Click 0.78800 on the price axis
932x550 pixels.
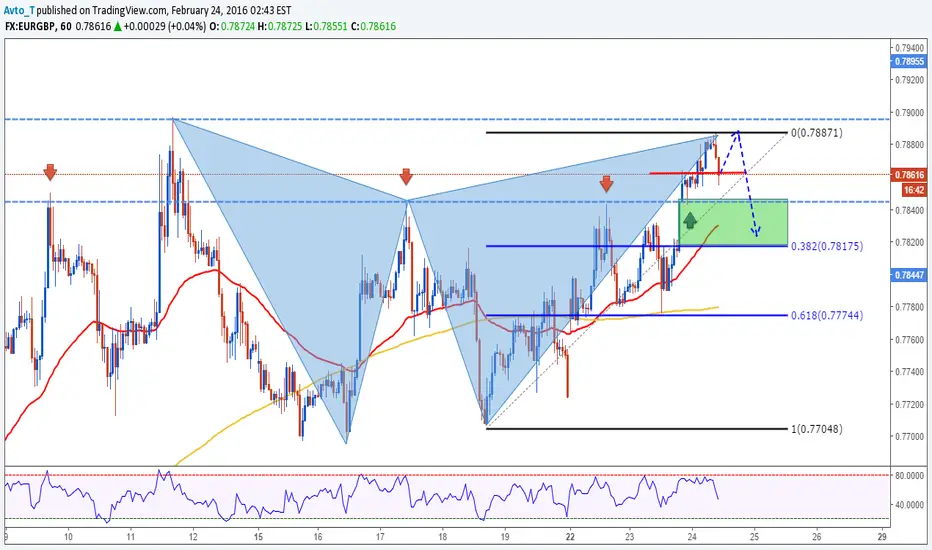910,144
